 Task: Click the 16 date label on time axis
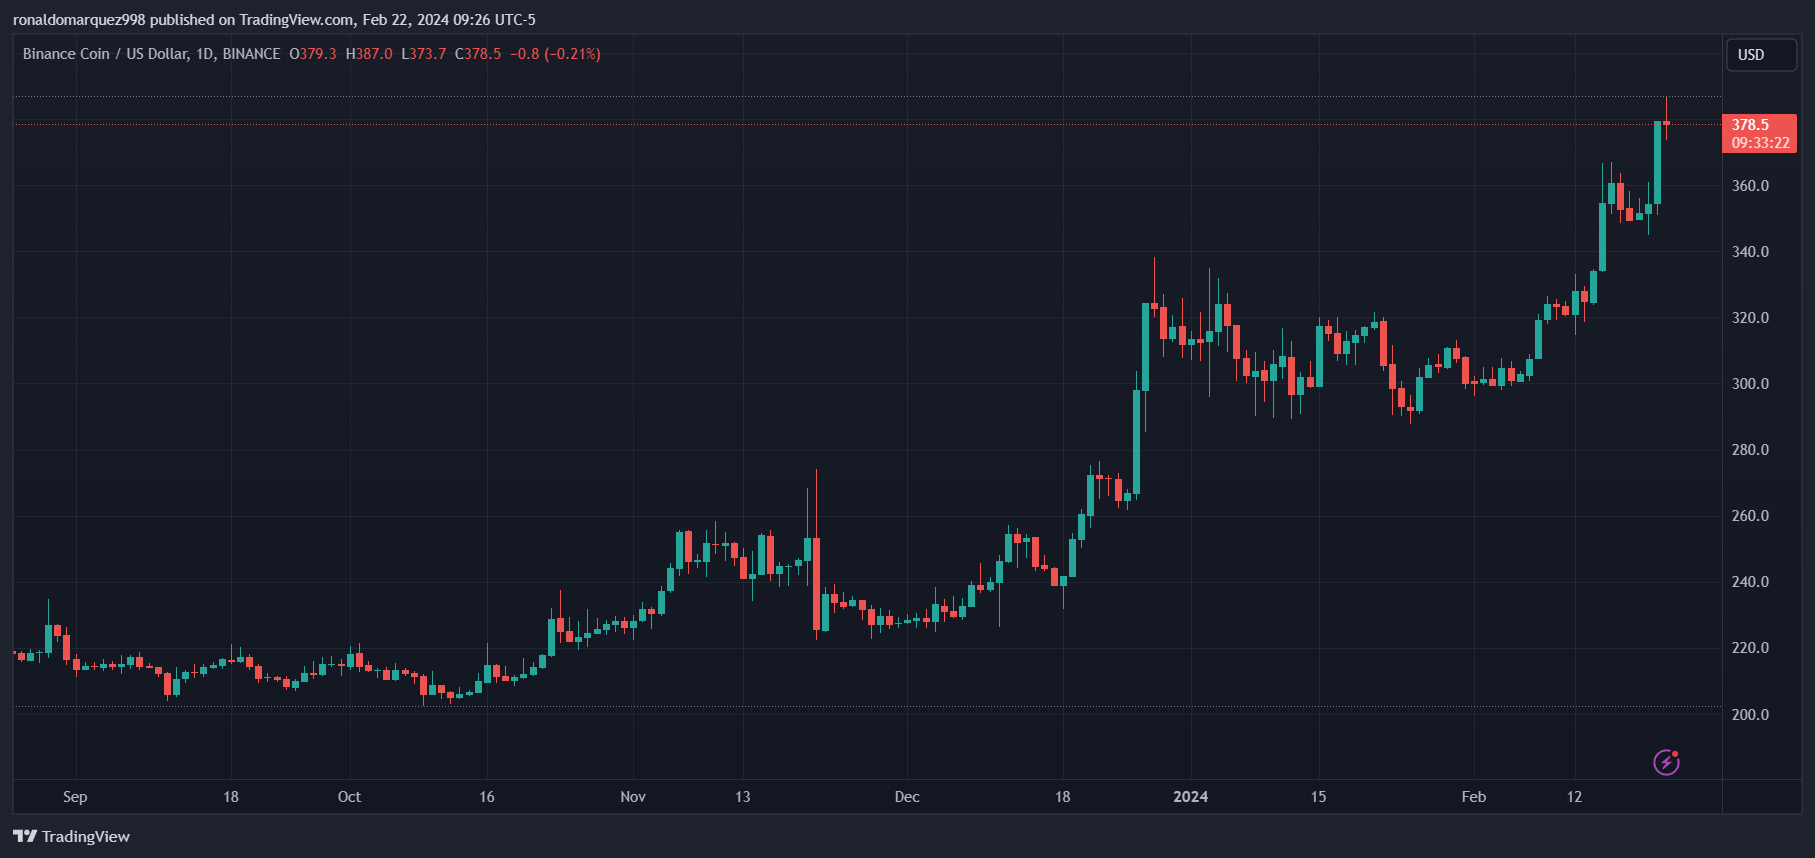pos(487,797)
